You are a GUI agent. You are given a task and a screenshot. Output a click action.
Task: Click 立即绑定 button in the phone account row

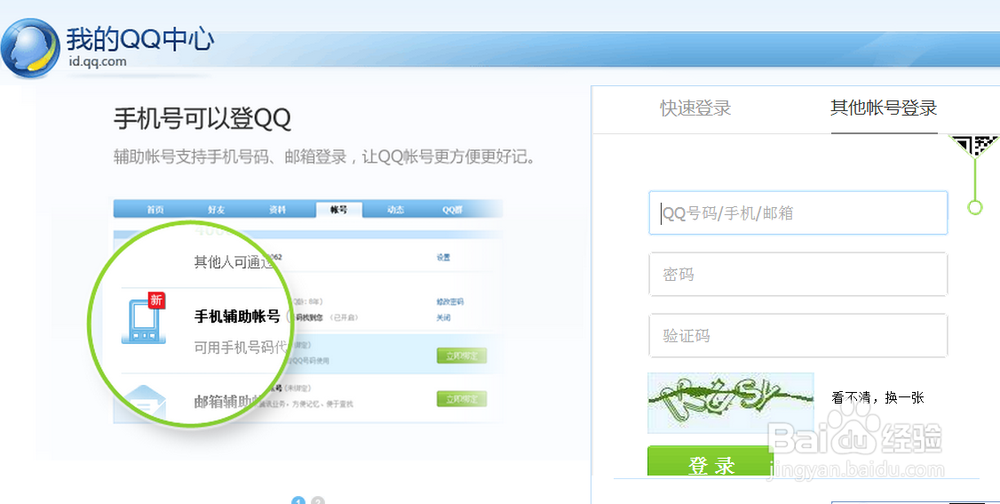[462, 356]
